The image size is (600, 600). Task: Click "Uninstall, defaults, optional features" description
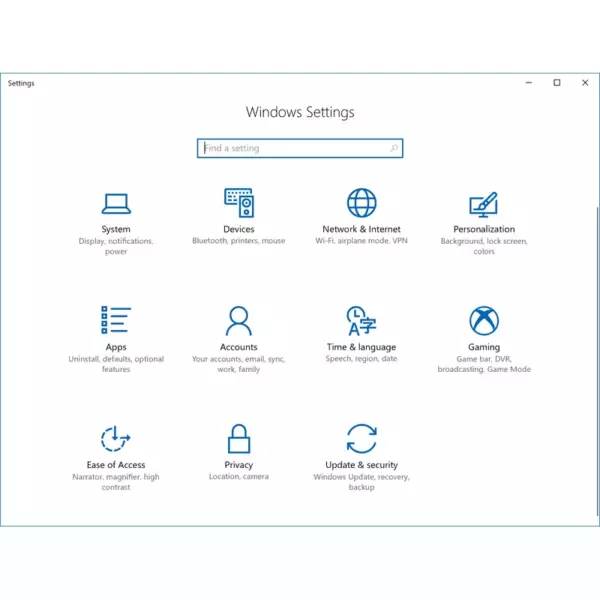click(x=116, y=364)
